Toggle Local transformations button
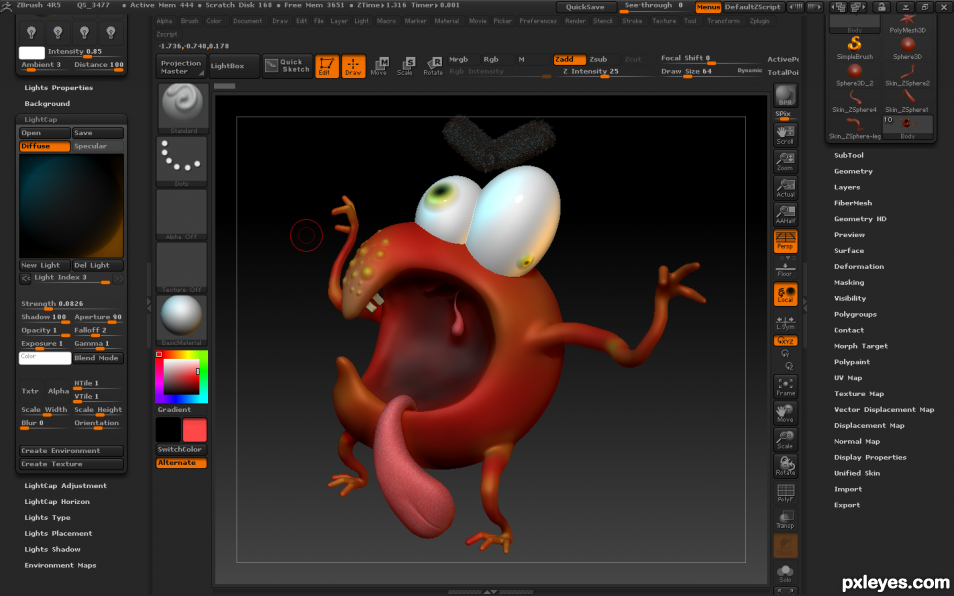 click(785, 294)
